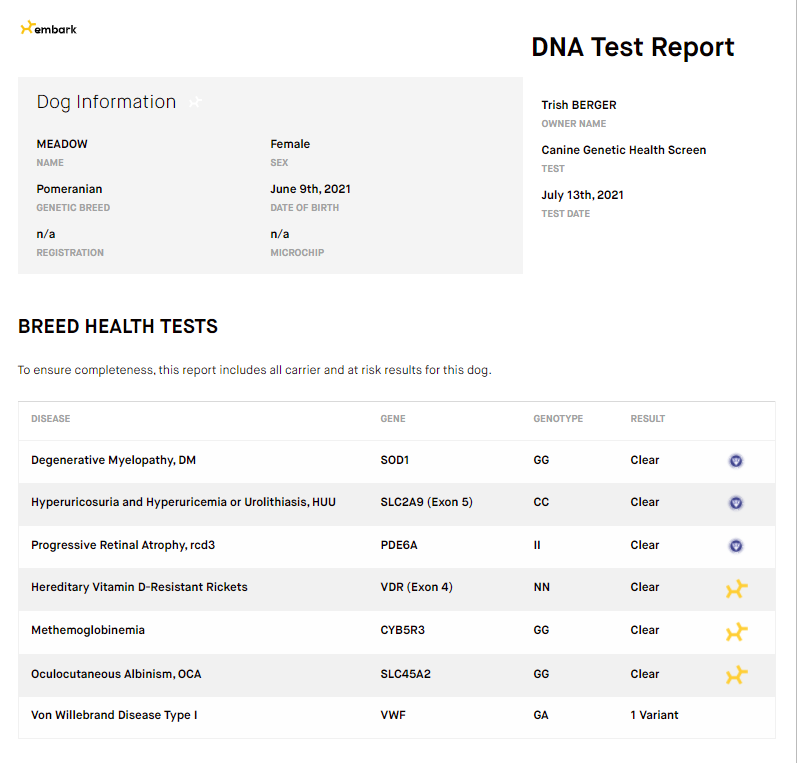Click the badge icon on Degenerative Myelopathy row
Image resolution: width=798 pixels, height=763 pixels.
pyautogui.click(x=735, y=461)
